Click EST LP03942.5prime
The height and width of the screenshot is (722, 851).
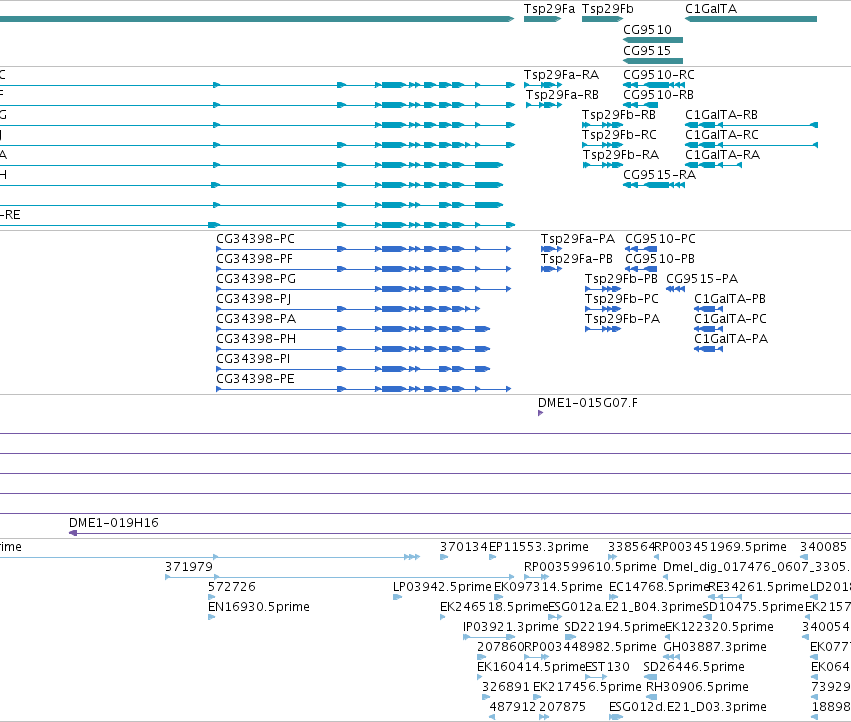point(442,587)
